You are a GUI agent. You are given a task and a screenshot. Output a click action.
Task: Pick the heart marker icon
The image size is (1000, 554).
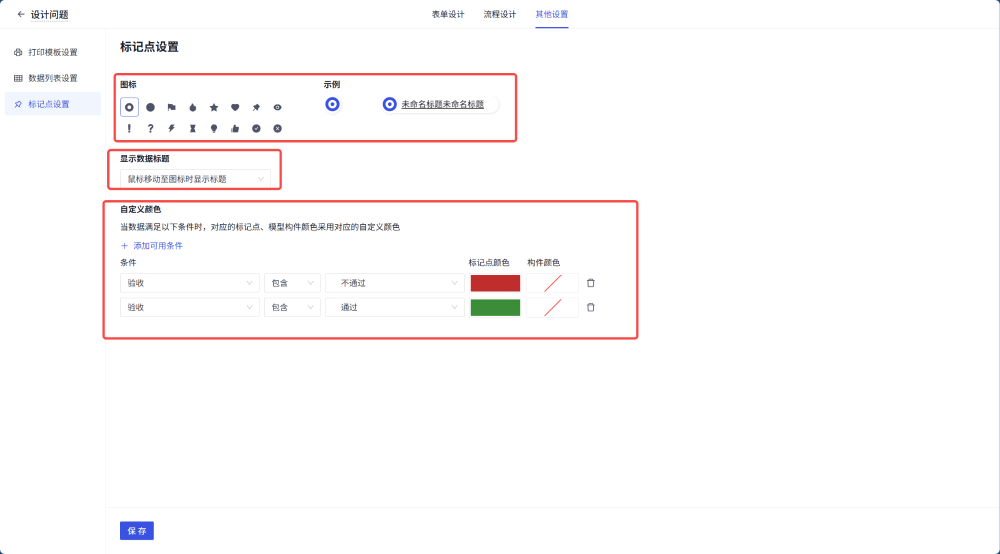pos(235,107)
